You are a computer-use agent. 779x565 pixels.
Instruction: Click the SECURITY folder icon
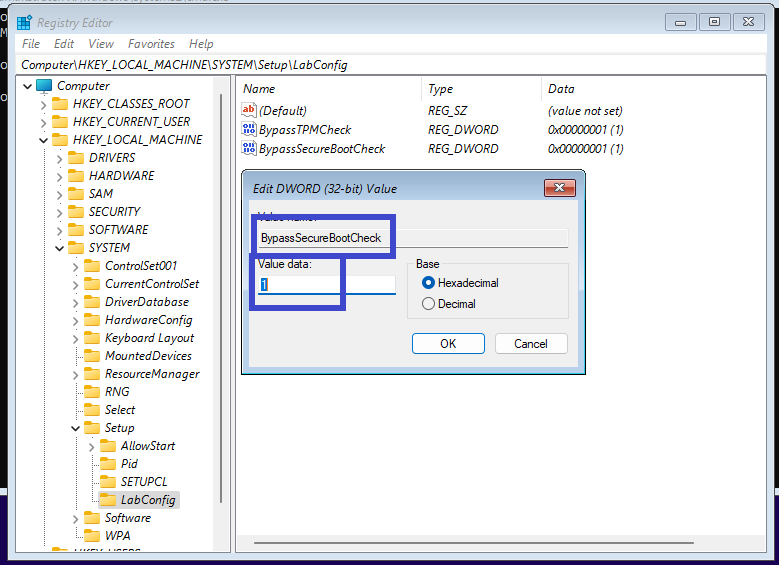tap(76, 212)
